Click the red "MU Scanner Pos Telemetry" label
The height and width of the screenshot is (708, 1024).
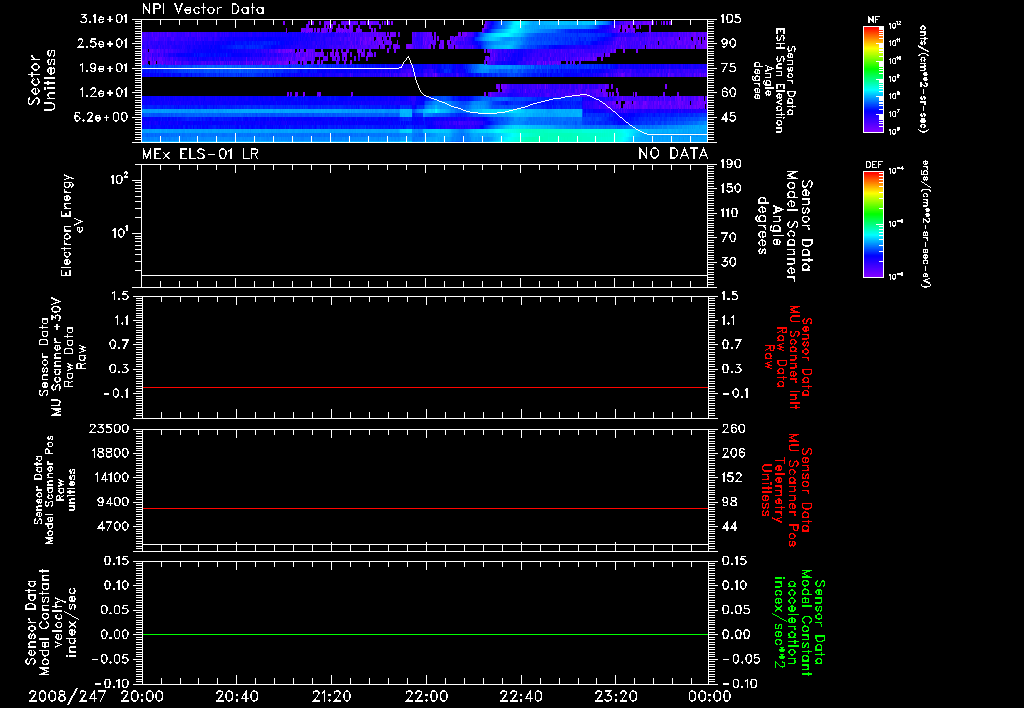(786, 491)
